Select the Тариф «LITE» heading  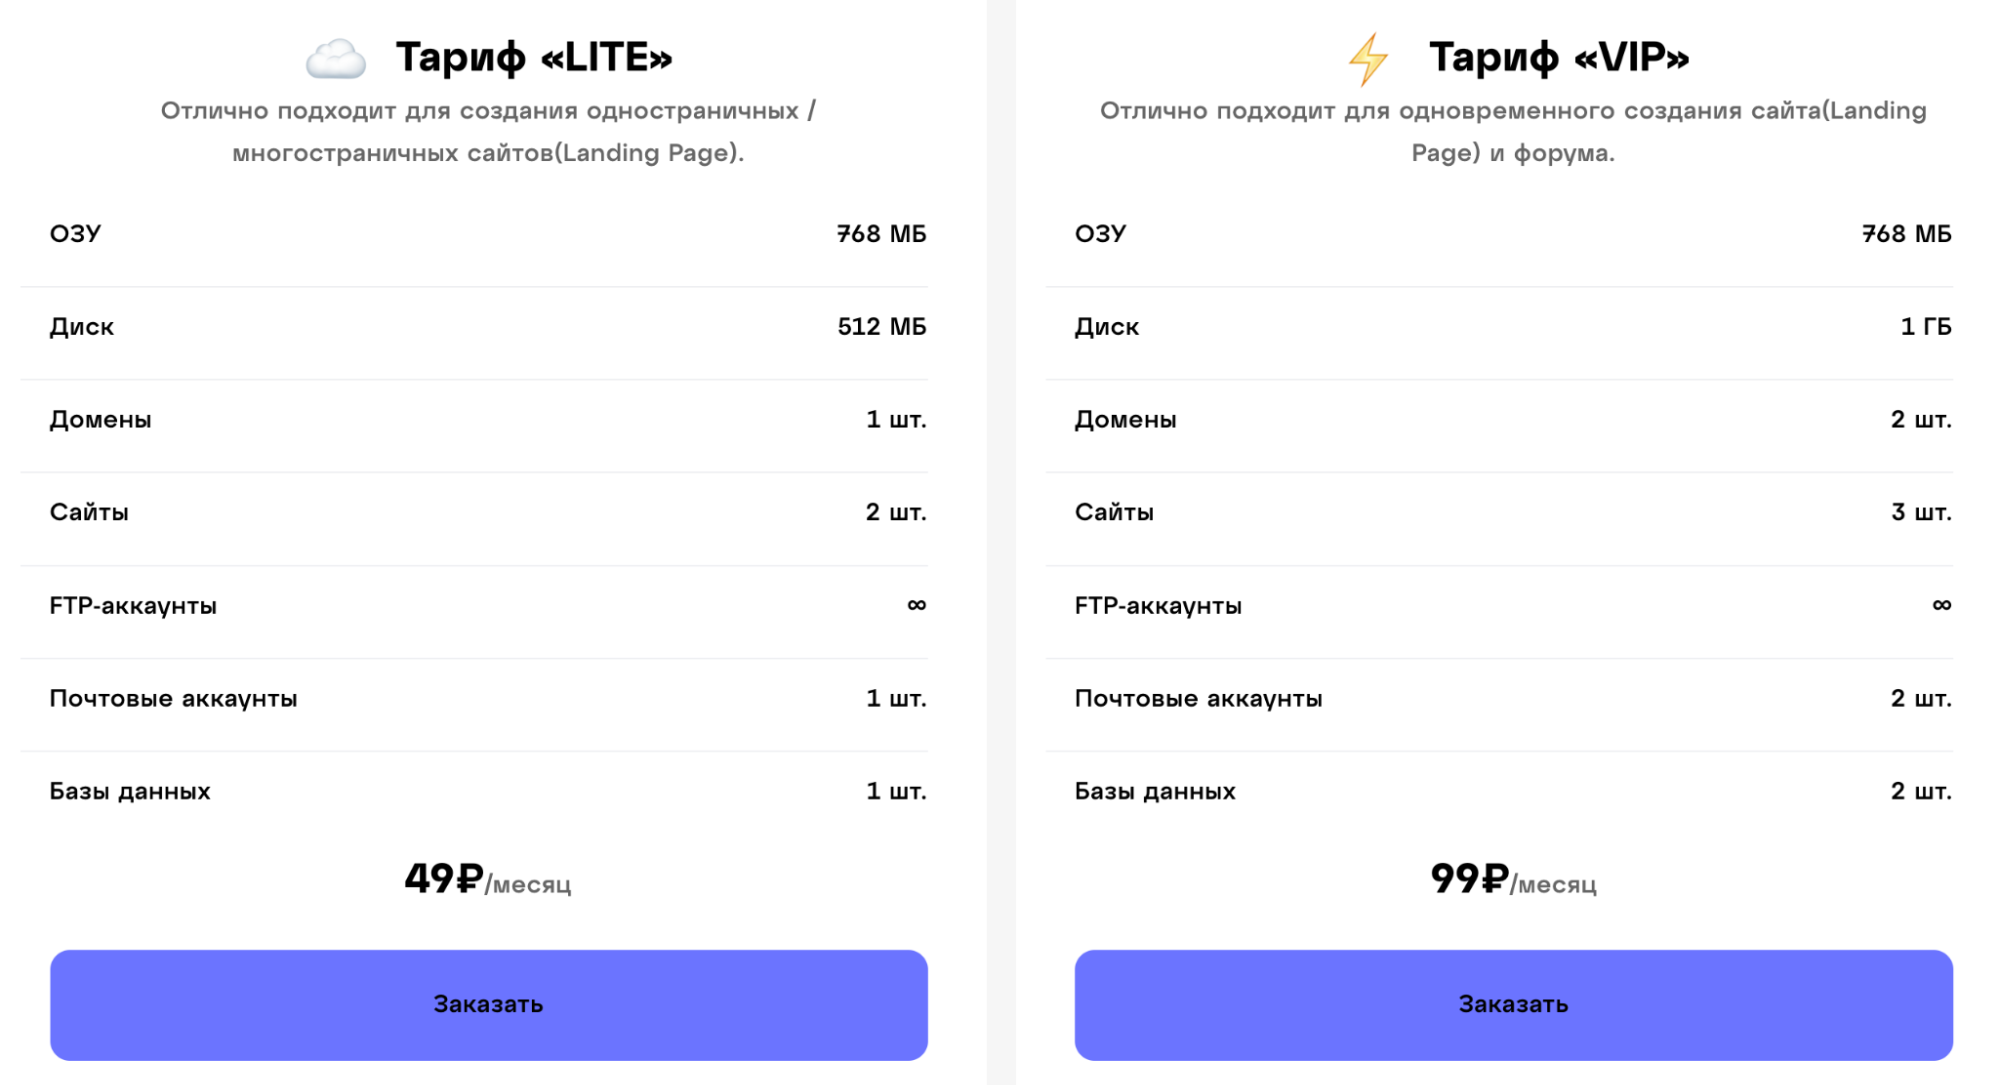pyautogui.click(x=534, y=58)
